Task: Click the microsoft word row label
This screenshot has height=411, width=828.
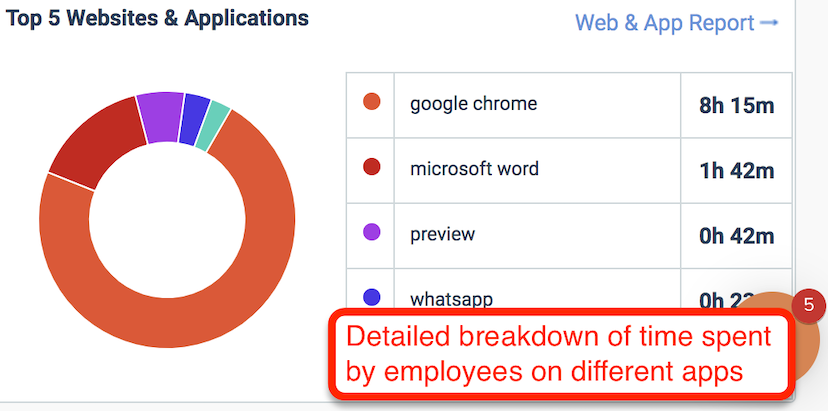Action: coord(475,169)
